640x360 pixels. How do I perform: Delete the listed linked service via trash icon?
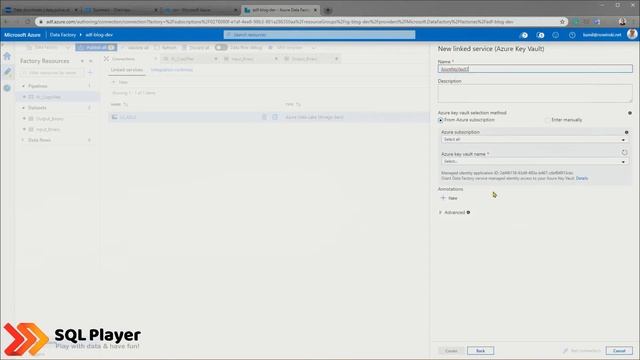(x=264, y=117)
